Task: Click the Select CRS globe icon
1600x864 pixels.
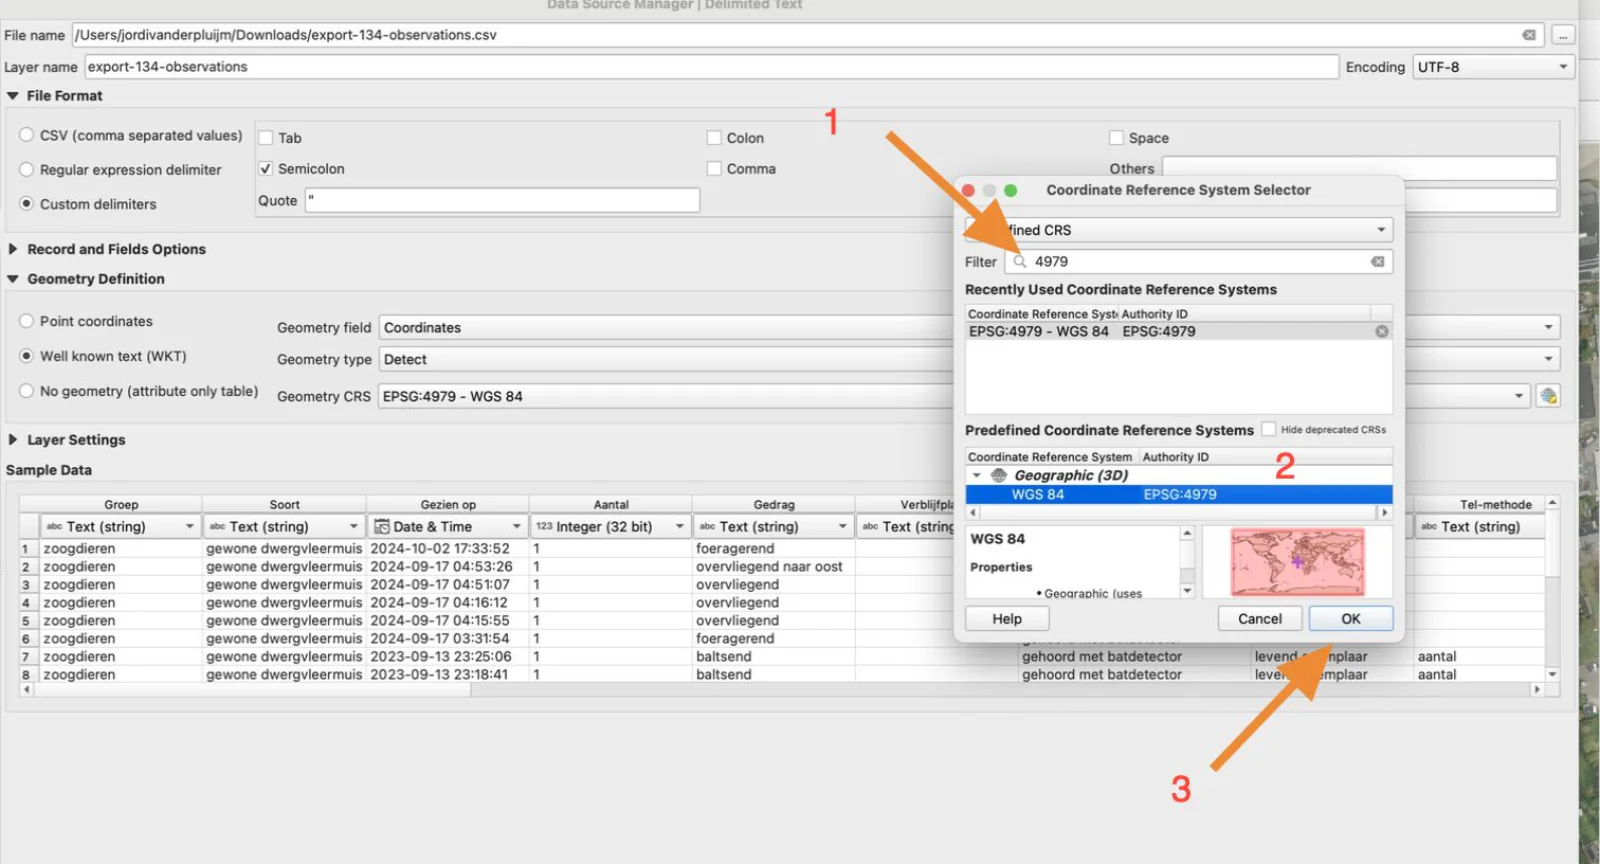Action: (x=1548, y=396)
